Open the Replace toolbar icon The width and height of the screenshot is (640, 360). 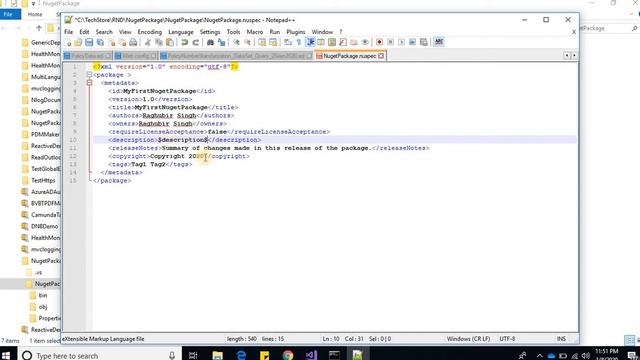[x=221, y=42]
